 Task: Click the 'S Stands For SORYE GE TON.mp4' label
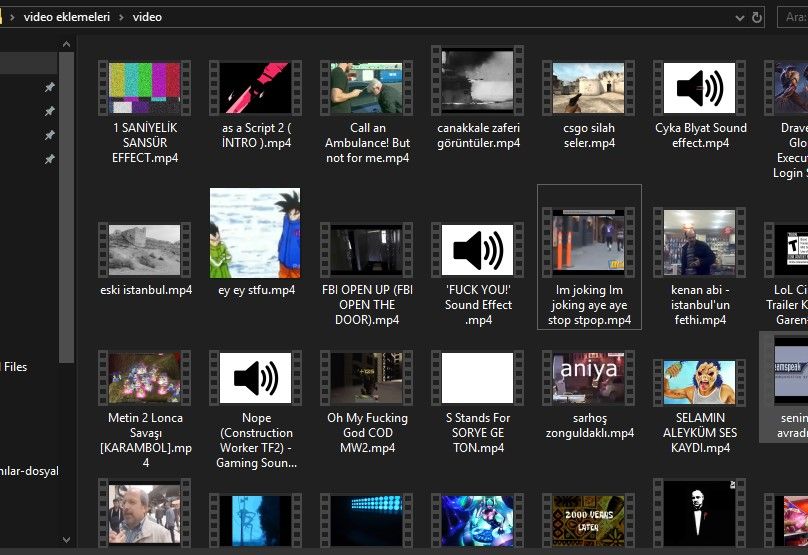(x=478, y=433)
